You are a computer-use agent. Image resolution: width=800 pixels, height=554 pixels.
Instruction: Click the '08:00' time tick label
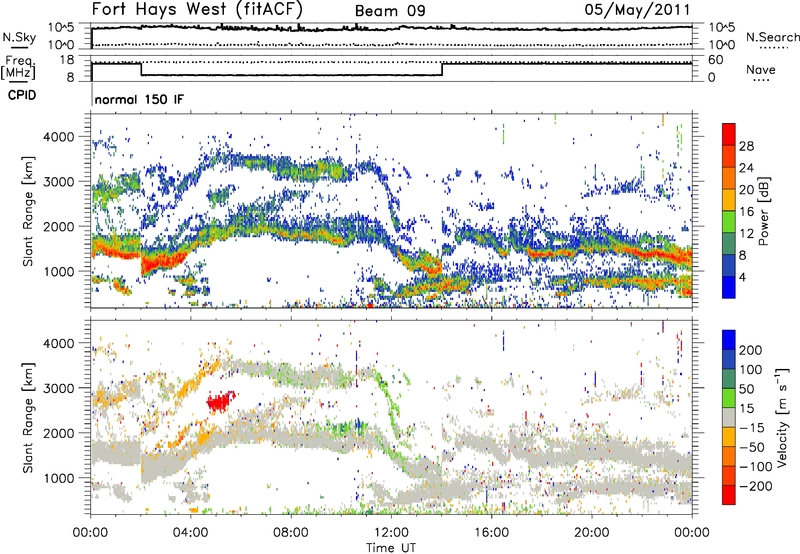pyautogui.click(x=291, y=533)
